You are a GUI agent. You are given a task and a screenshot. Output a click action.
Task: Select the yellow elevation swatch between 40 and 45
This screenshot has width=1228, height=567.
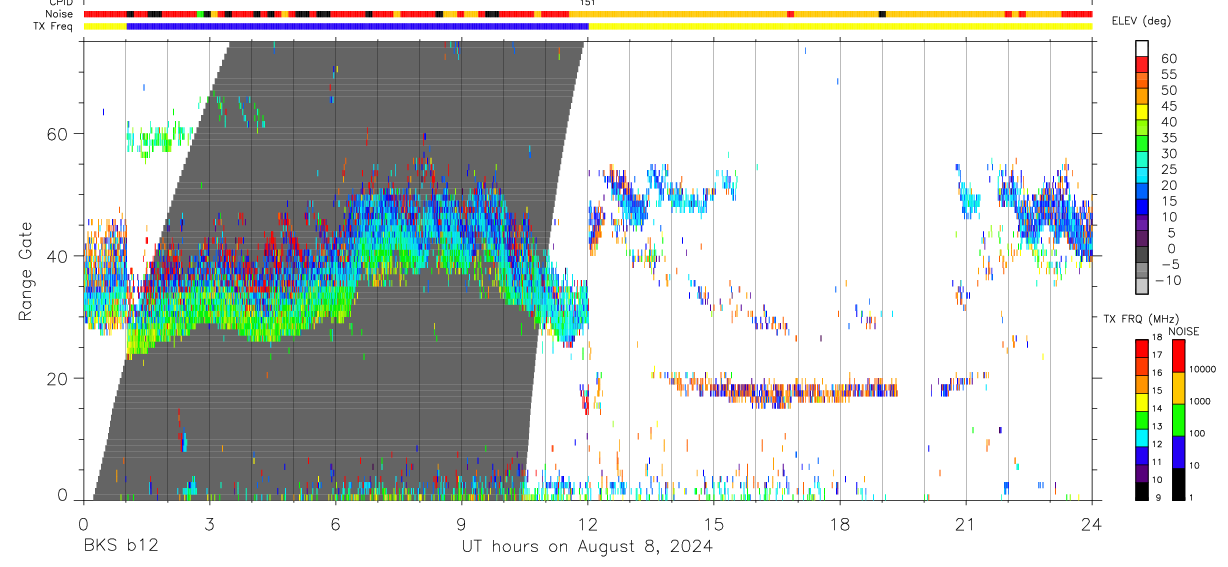[x=1142, y=111]
